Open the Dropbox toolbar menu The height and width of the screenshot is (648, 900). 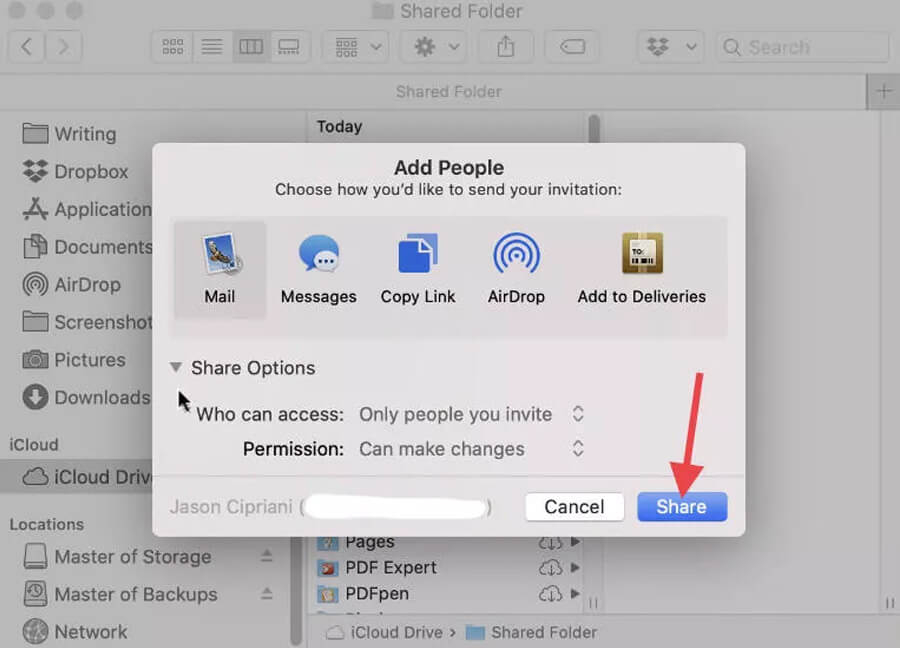click(670, 47)
